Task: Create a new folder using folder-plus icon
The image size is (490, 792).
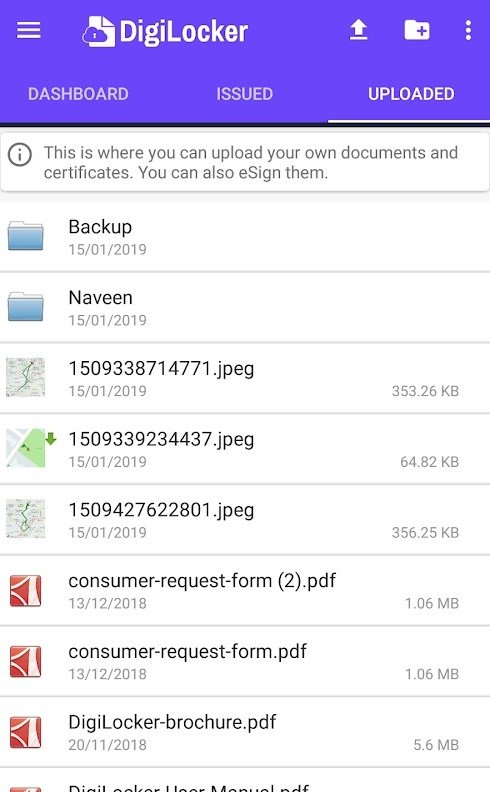Action: (417, 30)
